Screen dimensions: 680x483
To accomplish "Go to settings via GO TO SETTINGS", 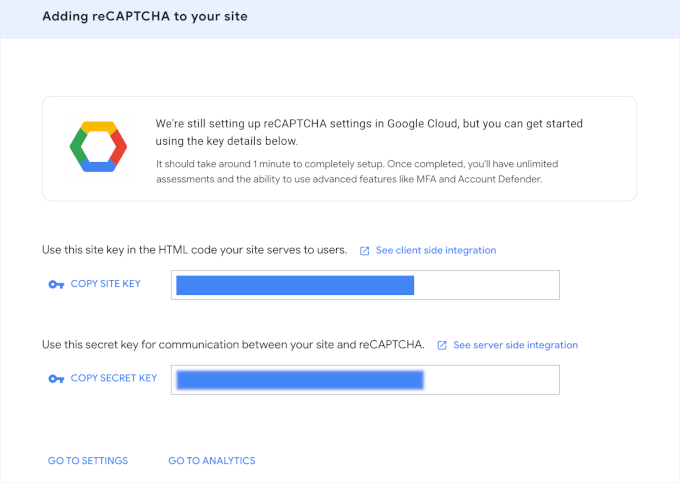I will [x=88, y=461].
